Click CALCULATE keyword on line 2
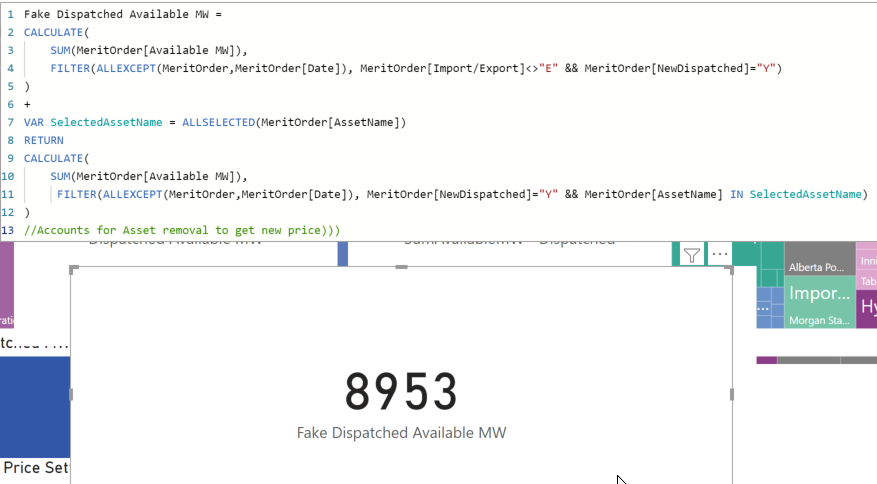 (53, 32)
